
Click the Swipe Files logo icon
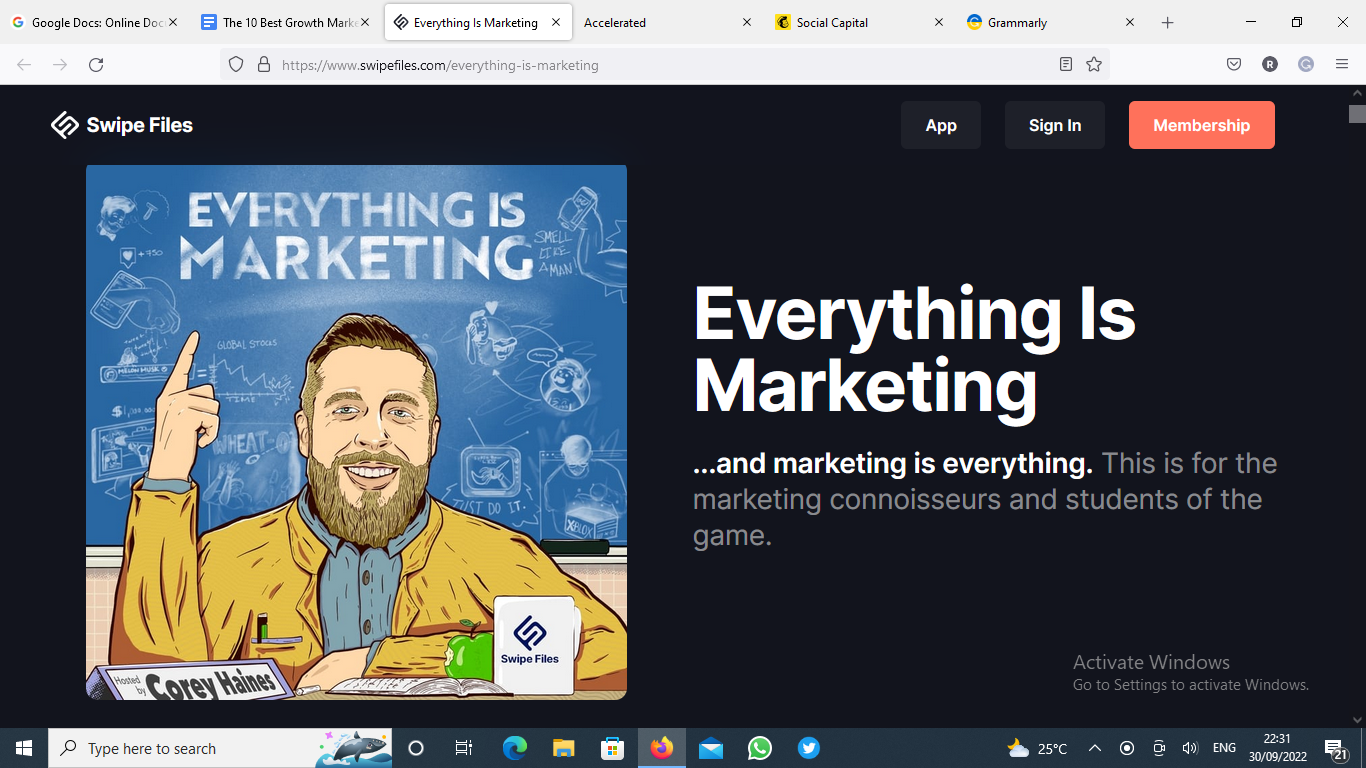[x=65, y=125]
